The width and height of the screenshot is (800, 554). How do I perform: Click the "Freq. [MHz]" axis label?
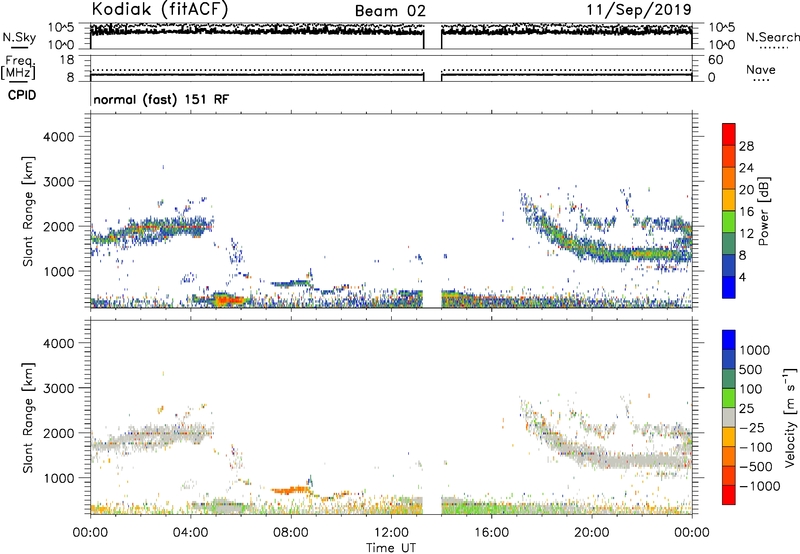pyautogui.click(x=18, y=67)
